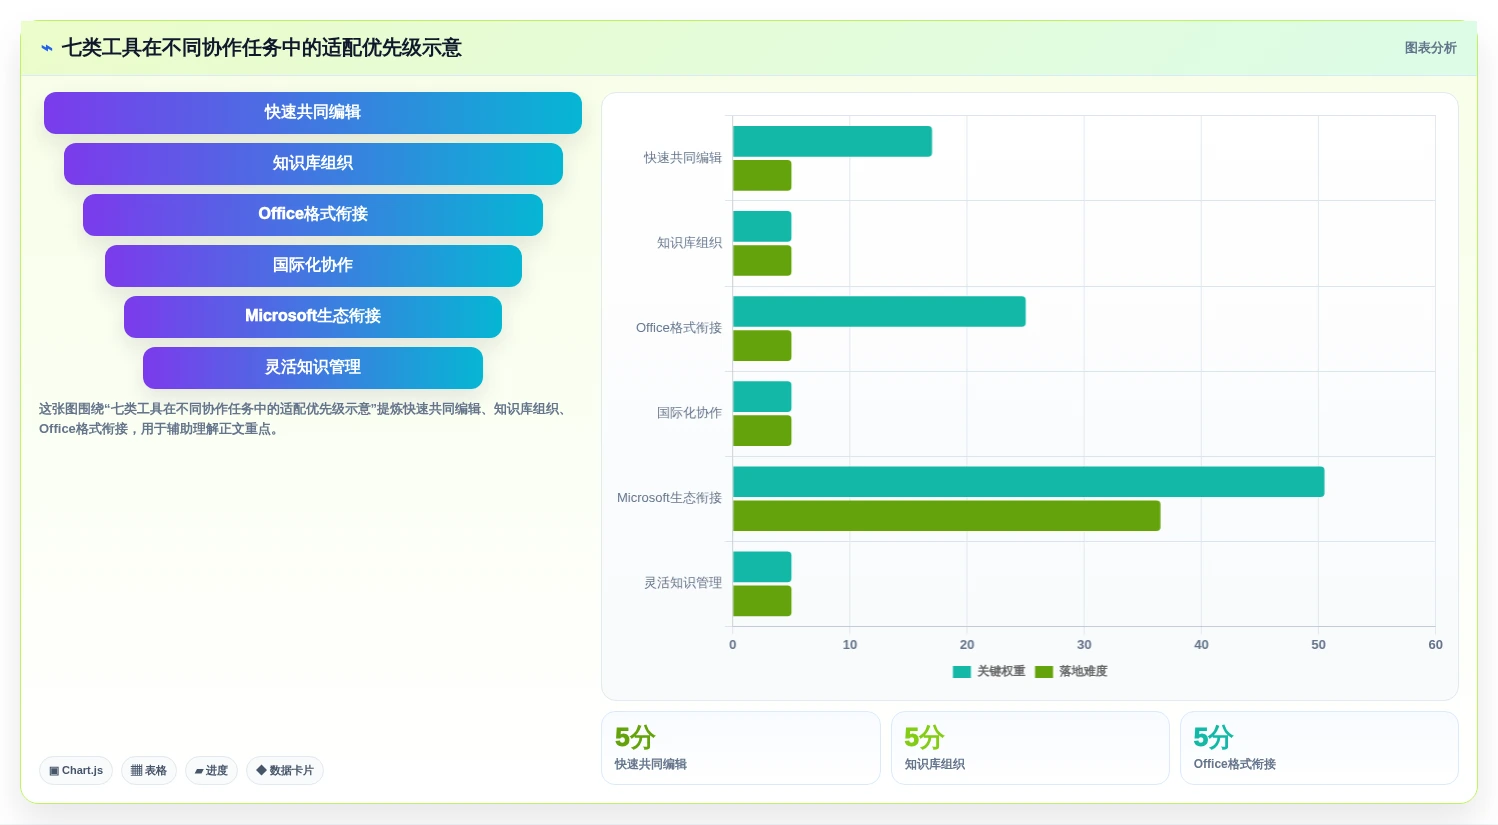The height and width of the screenshot is (825, 1498).
Task: Open the 5分 快速共同编辑 data card
Action: [741, 748]
